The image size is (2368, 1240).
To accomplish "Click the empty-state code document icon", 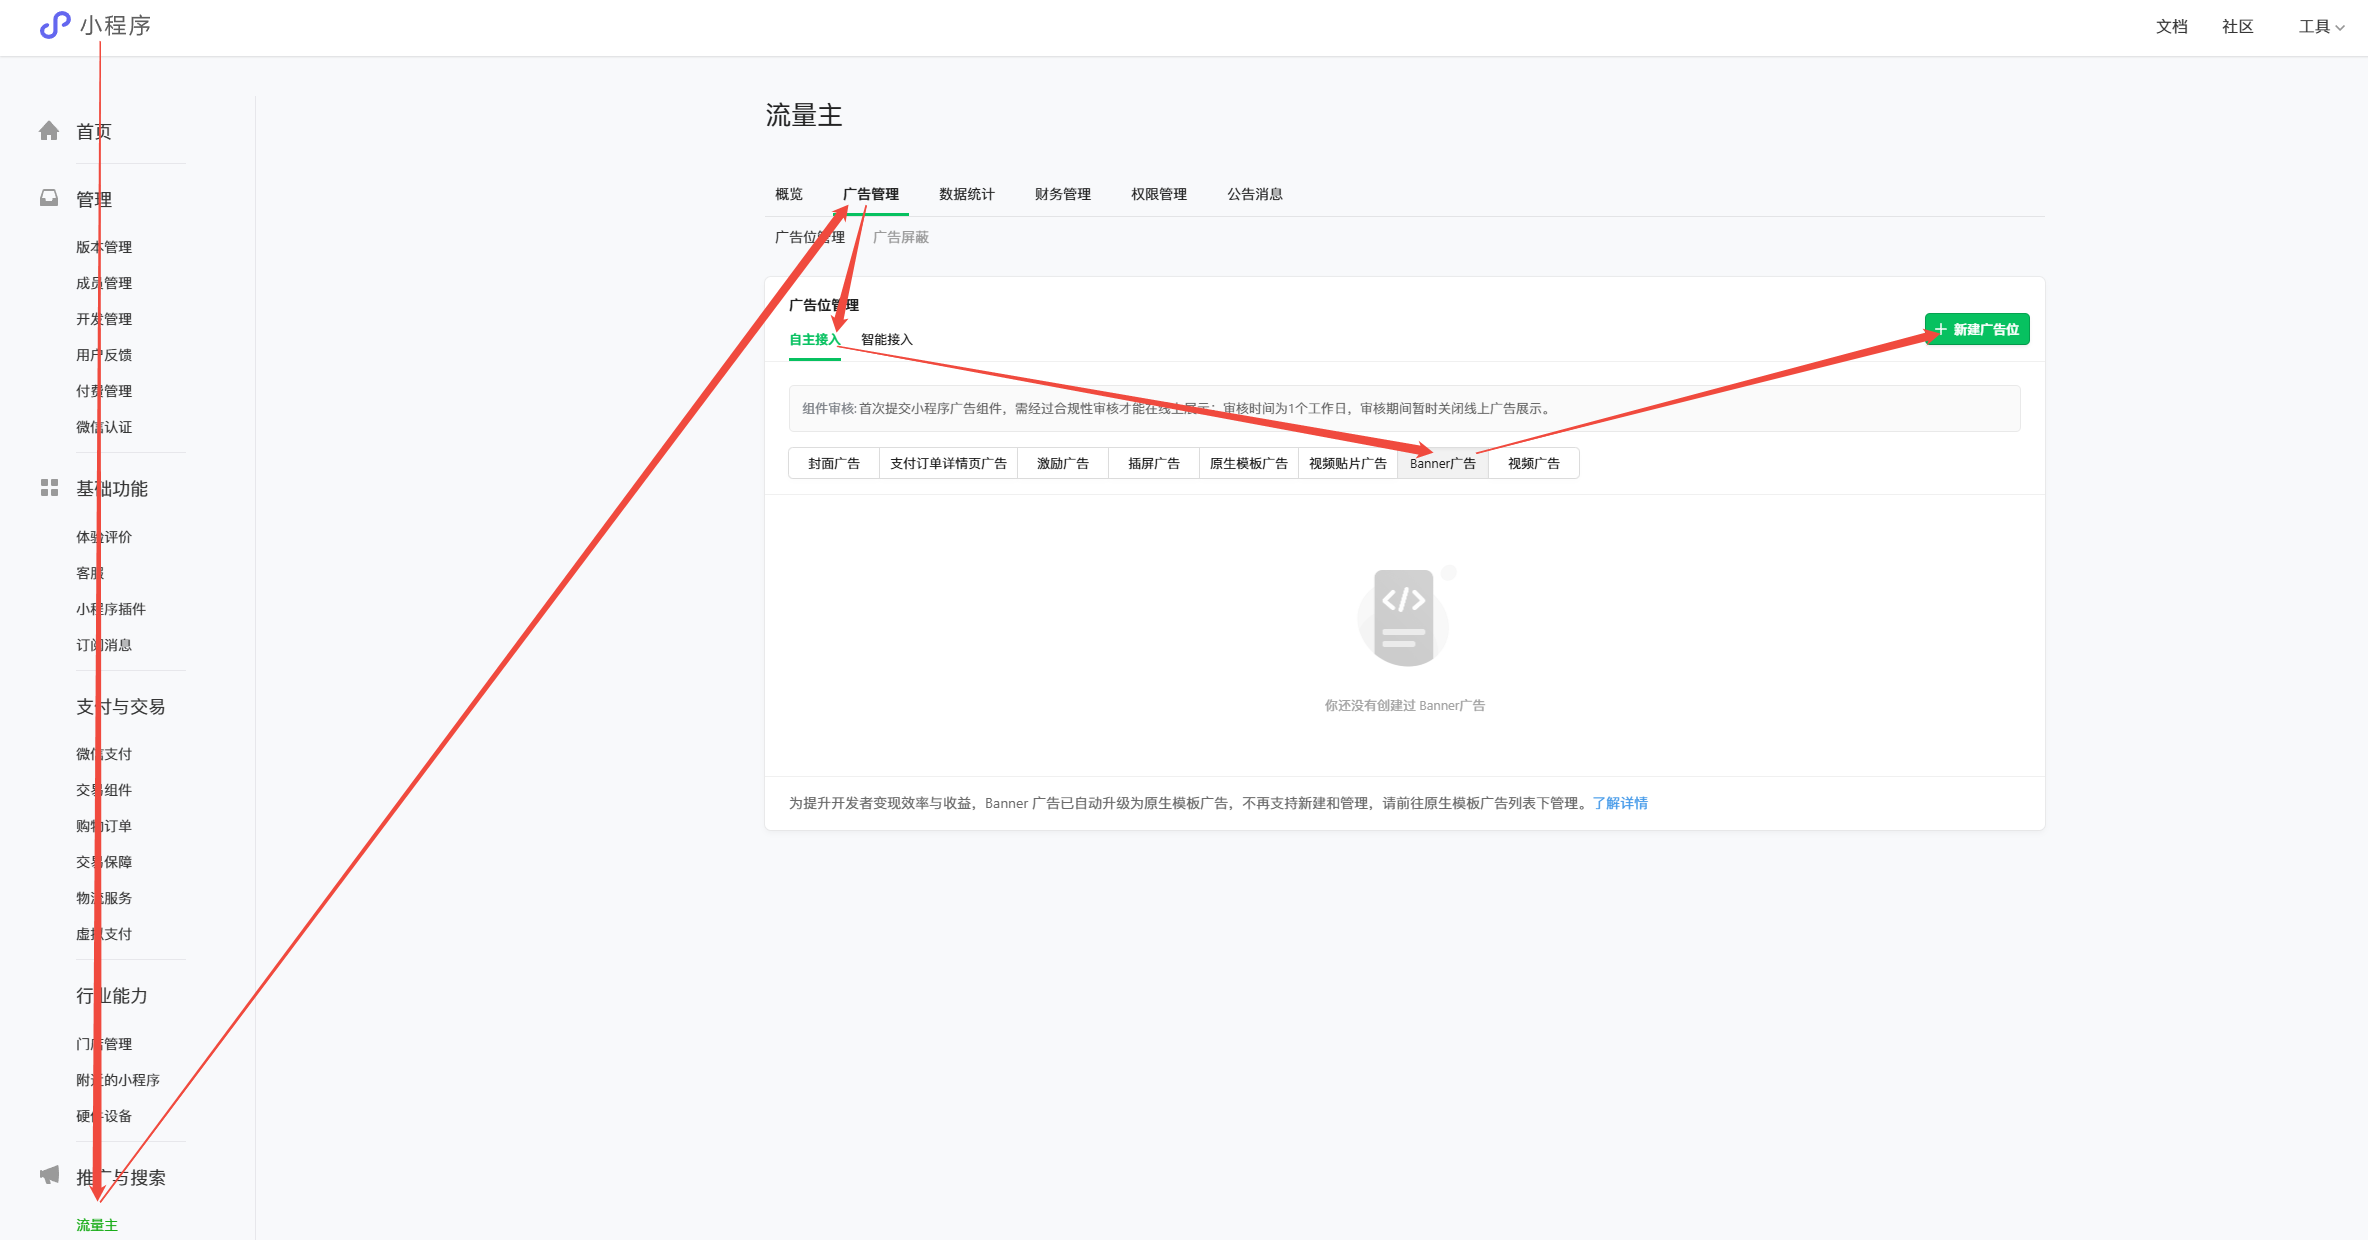I will (1404, 618).
